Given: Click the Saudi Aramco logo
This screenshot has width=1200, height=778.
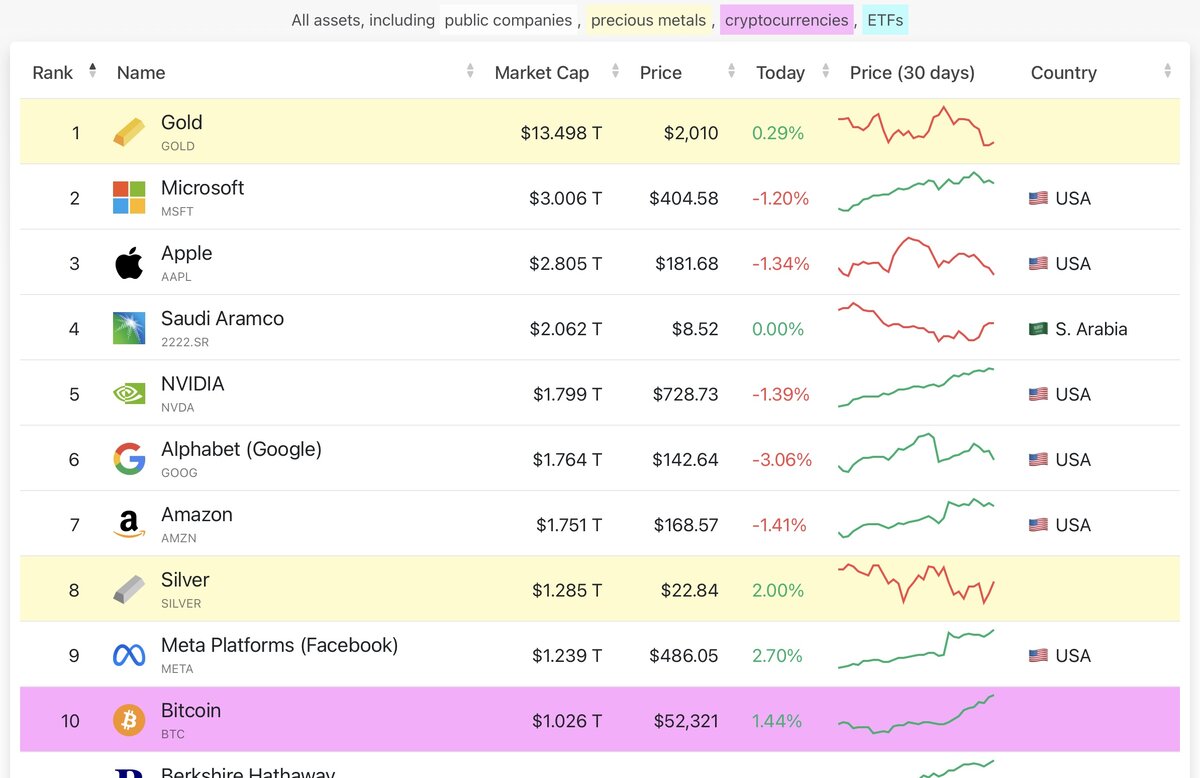Looking at the screenshot, I should [129, 329].
